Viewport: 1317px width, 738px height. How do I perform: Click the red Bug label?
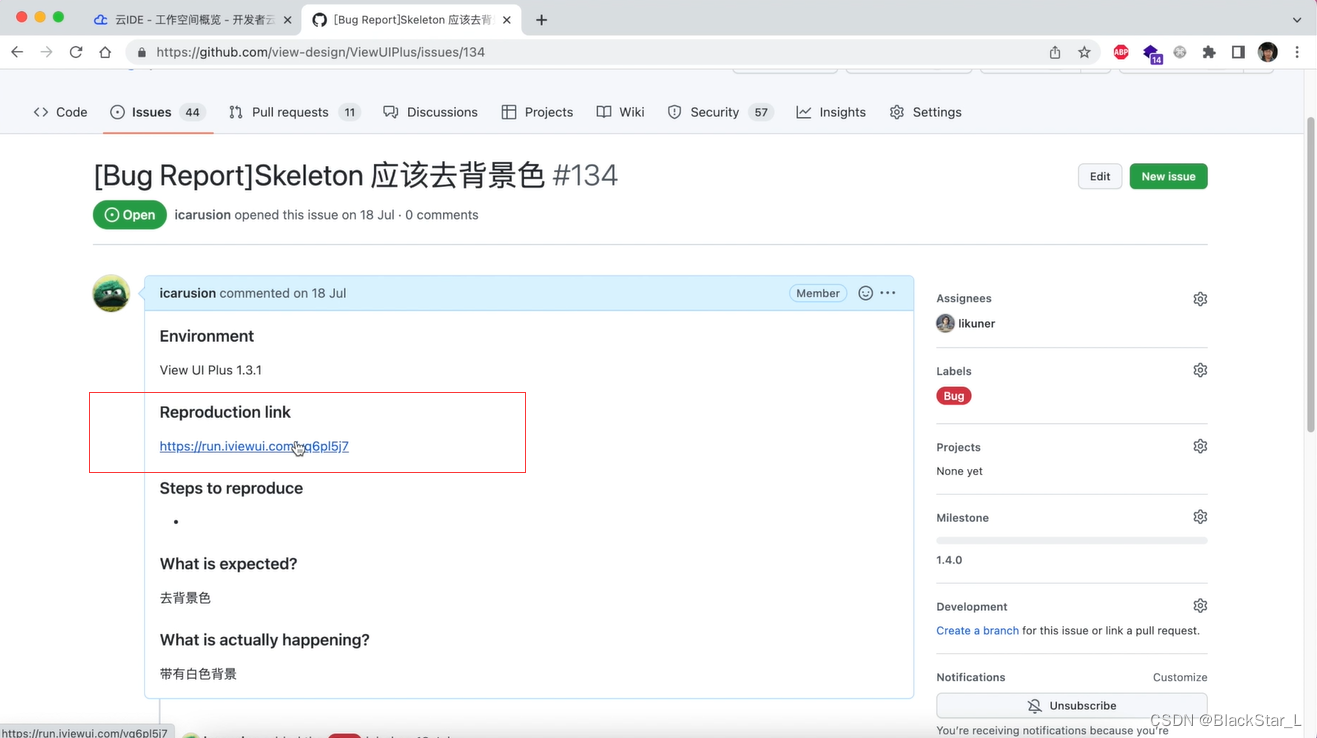coord(954,396)
